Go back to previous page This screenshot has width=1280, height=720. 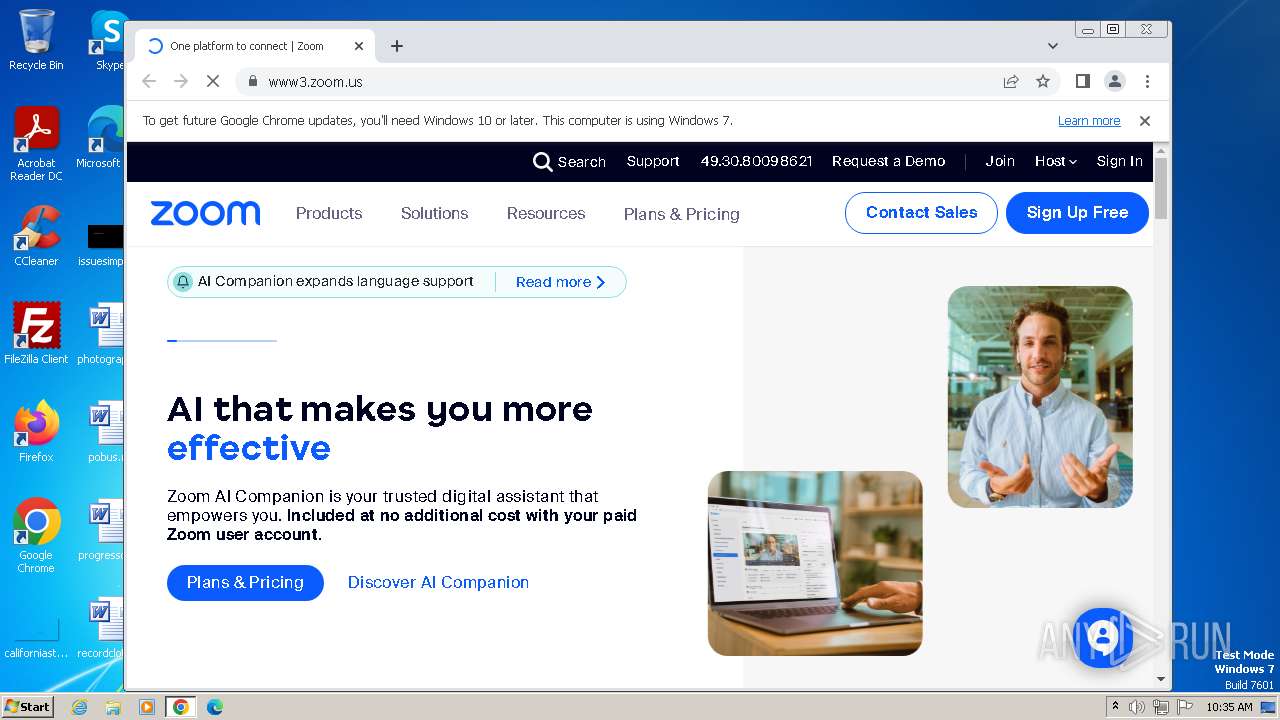[x=149, y=82]
